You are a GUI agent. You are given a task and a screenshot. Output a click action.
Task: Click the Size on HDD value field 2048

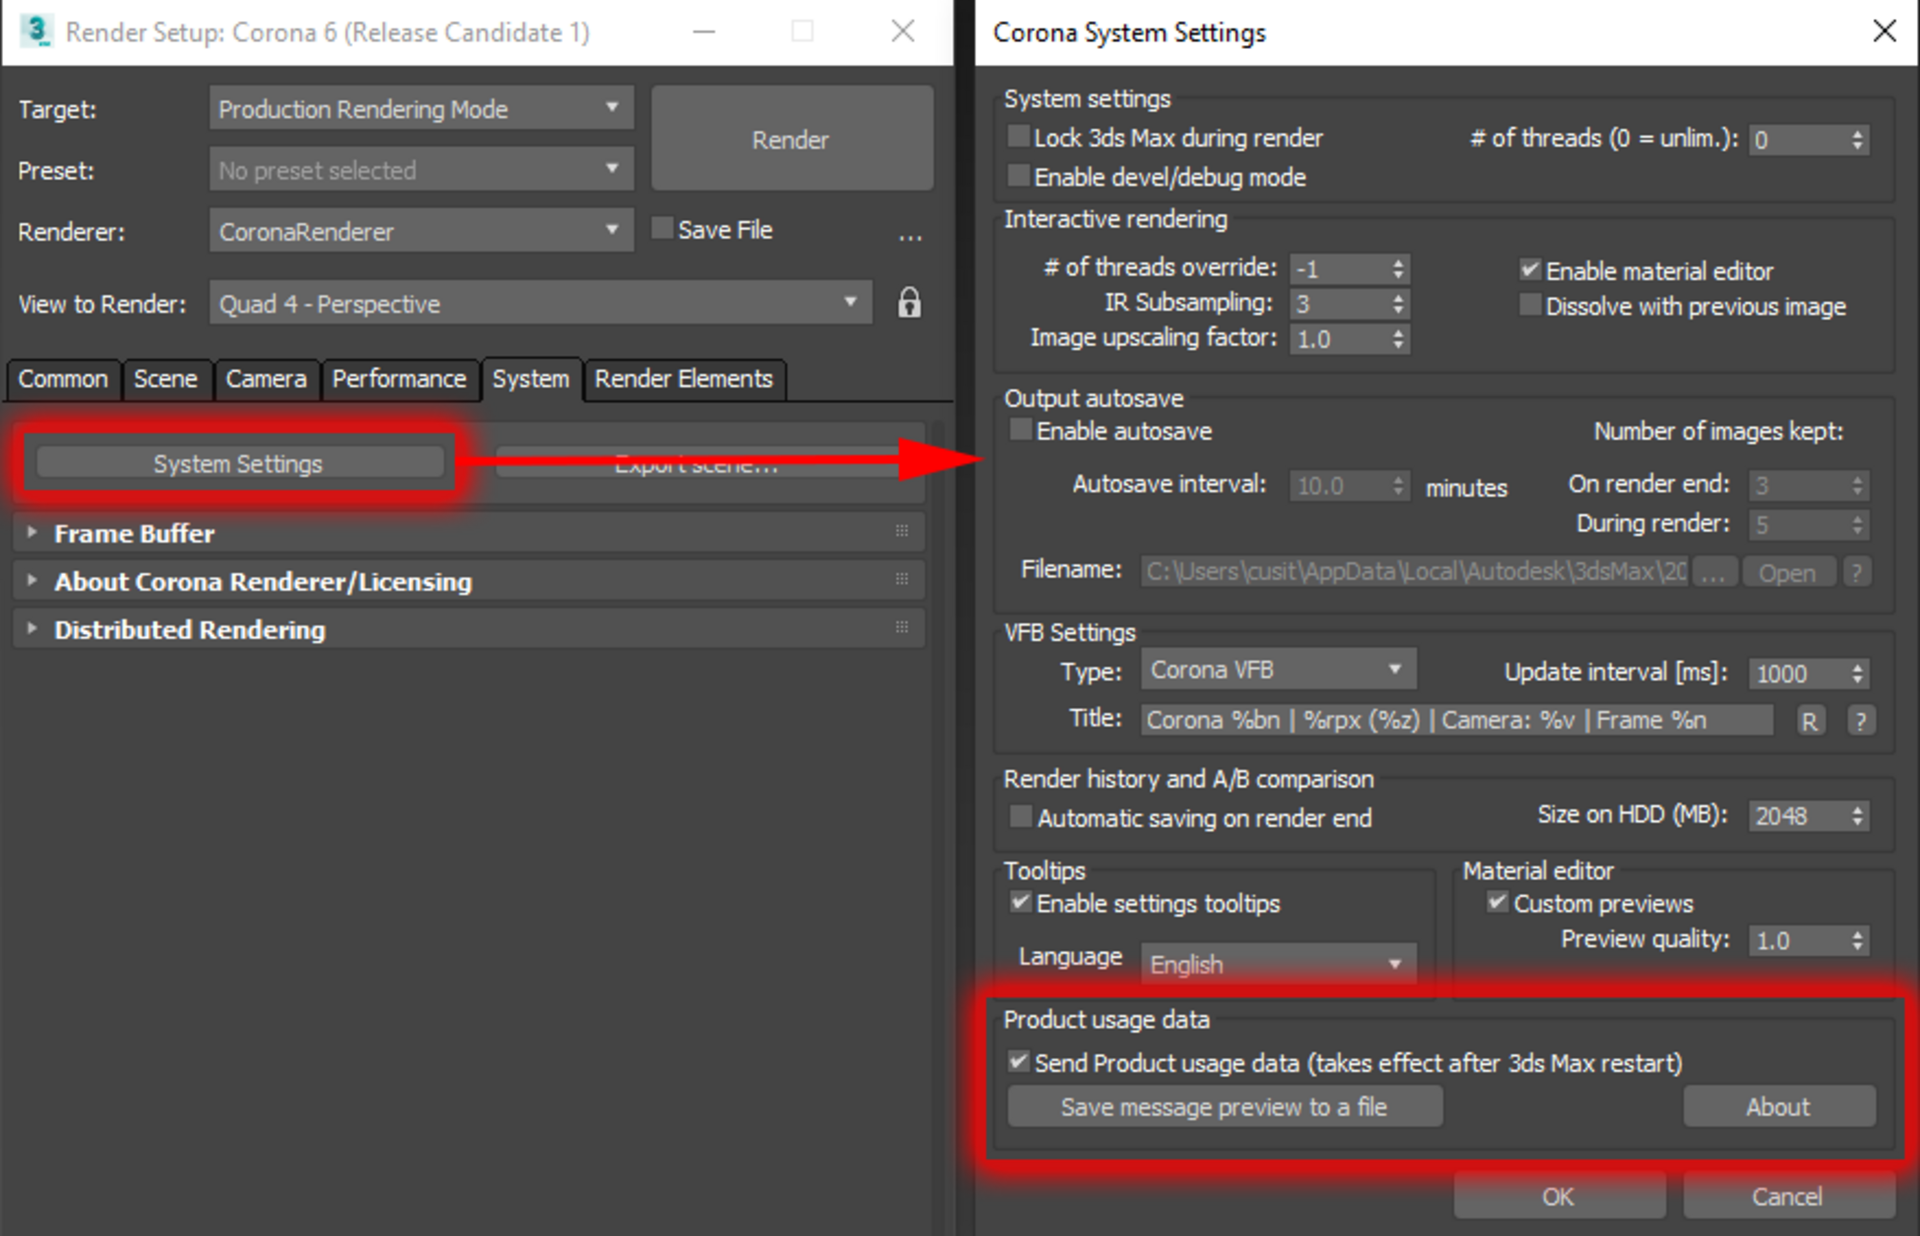1798,815
